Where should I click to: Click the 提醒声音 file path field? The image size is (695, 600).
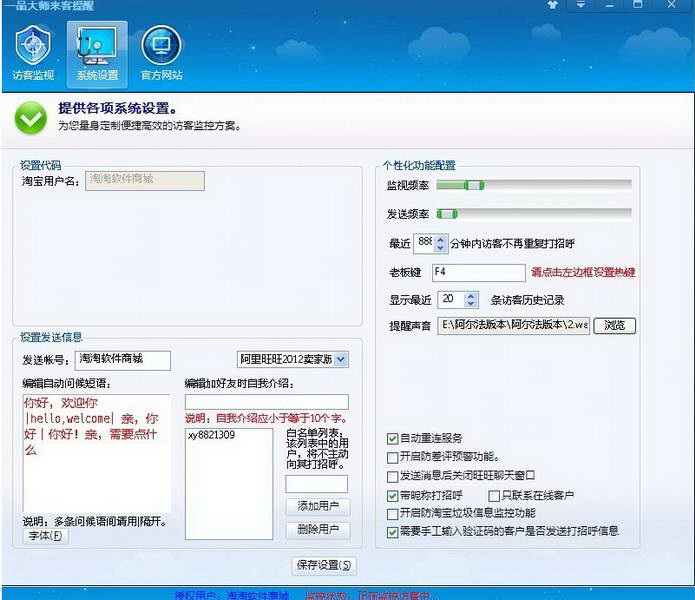pyautogui.click(x=513, y=326)
